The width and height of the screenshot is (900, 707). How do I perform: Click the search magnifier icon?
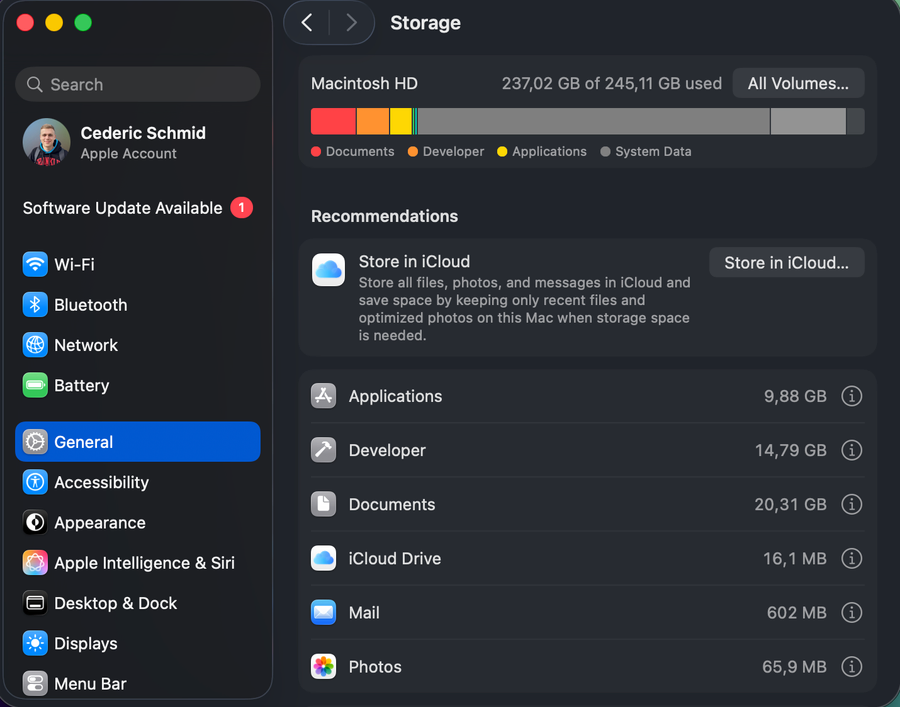click(x=34, y=84)
